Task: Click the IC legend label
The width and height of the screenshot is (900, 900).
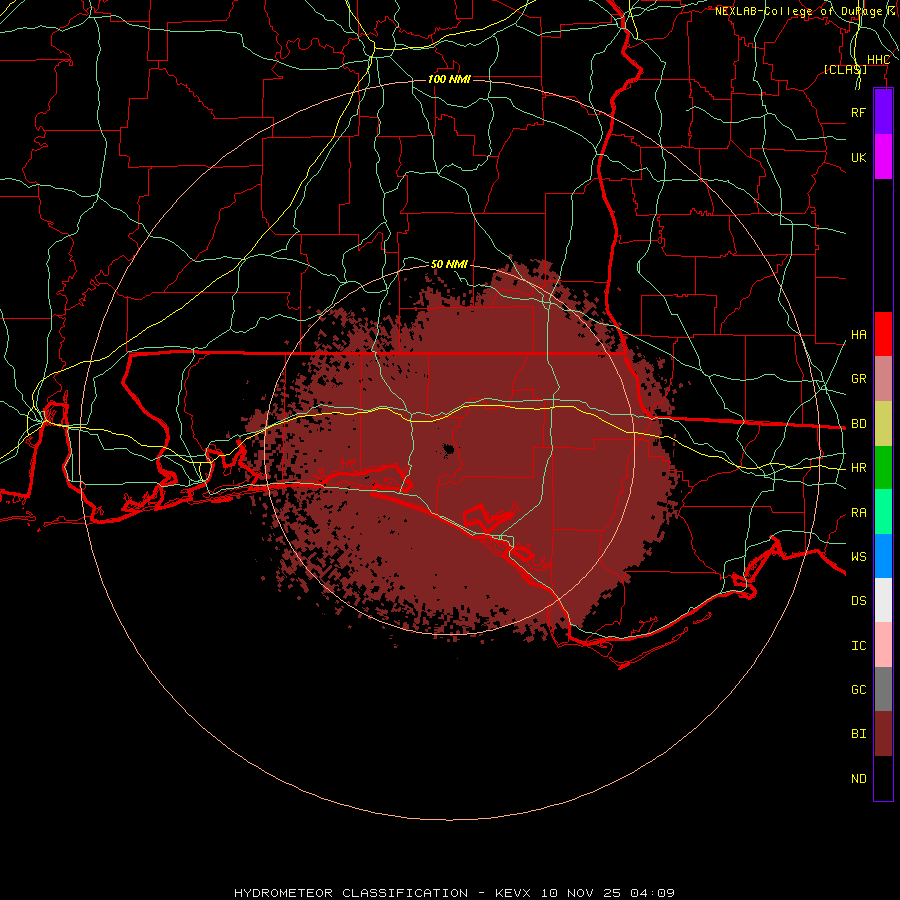Action: click(x=859, y=646)
